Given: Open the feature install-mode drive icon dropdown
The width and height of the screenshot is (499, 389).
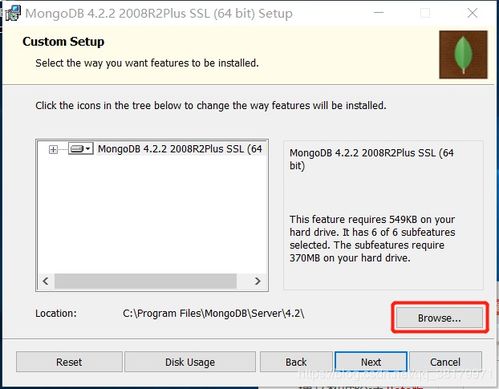Looking at the screenshot, I should tap(80, 149).
